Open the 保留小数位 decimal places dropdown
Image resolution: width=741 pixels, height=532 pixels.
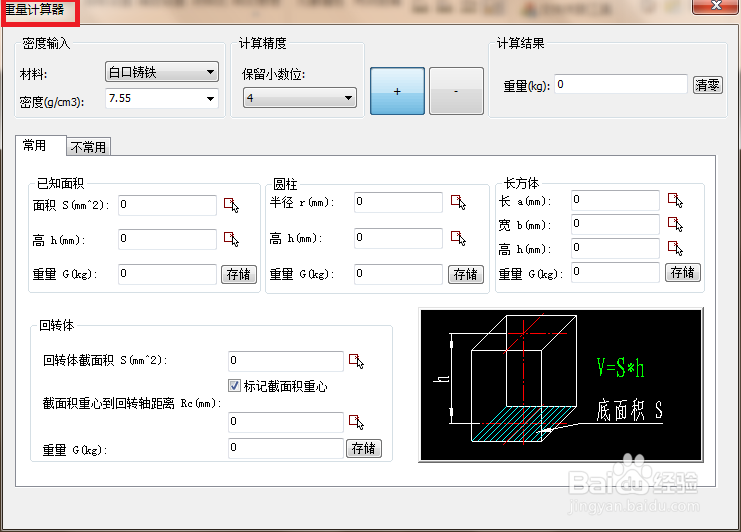[x=300, y=98]
